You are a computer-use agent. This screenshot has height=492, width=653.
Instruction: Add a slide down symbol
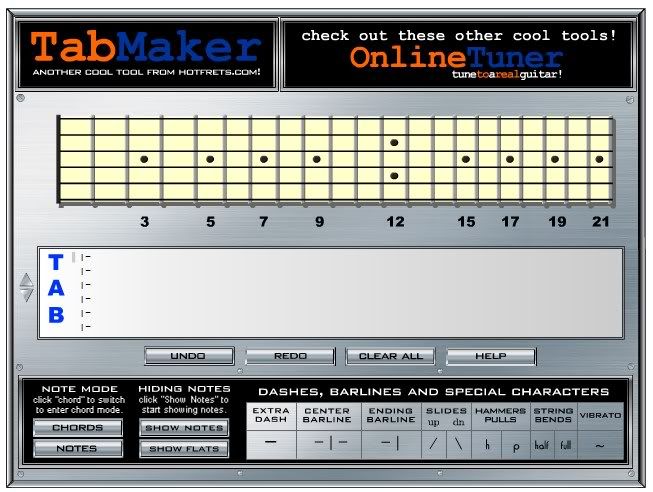pyautogui.click(x=459, y=445)
